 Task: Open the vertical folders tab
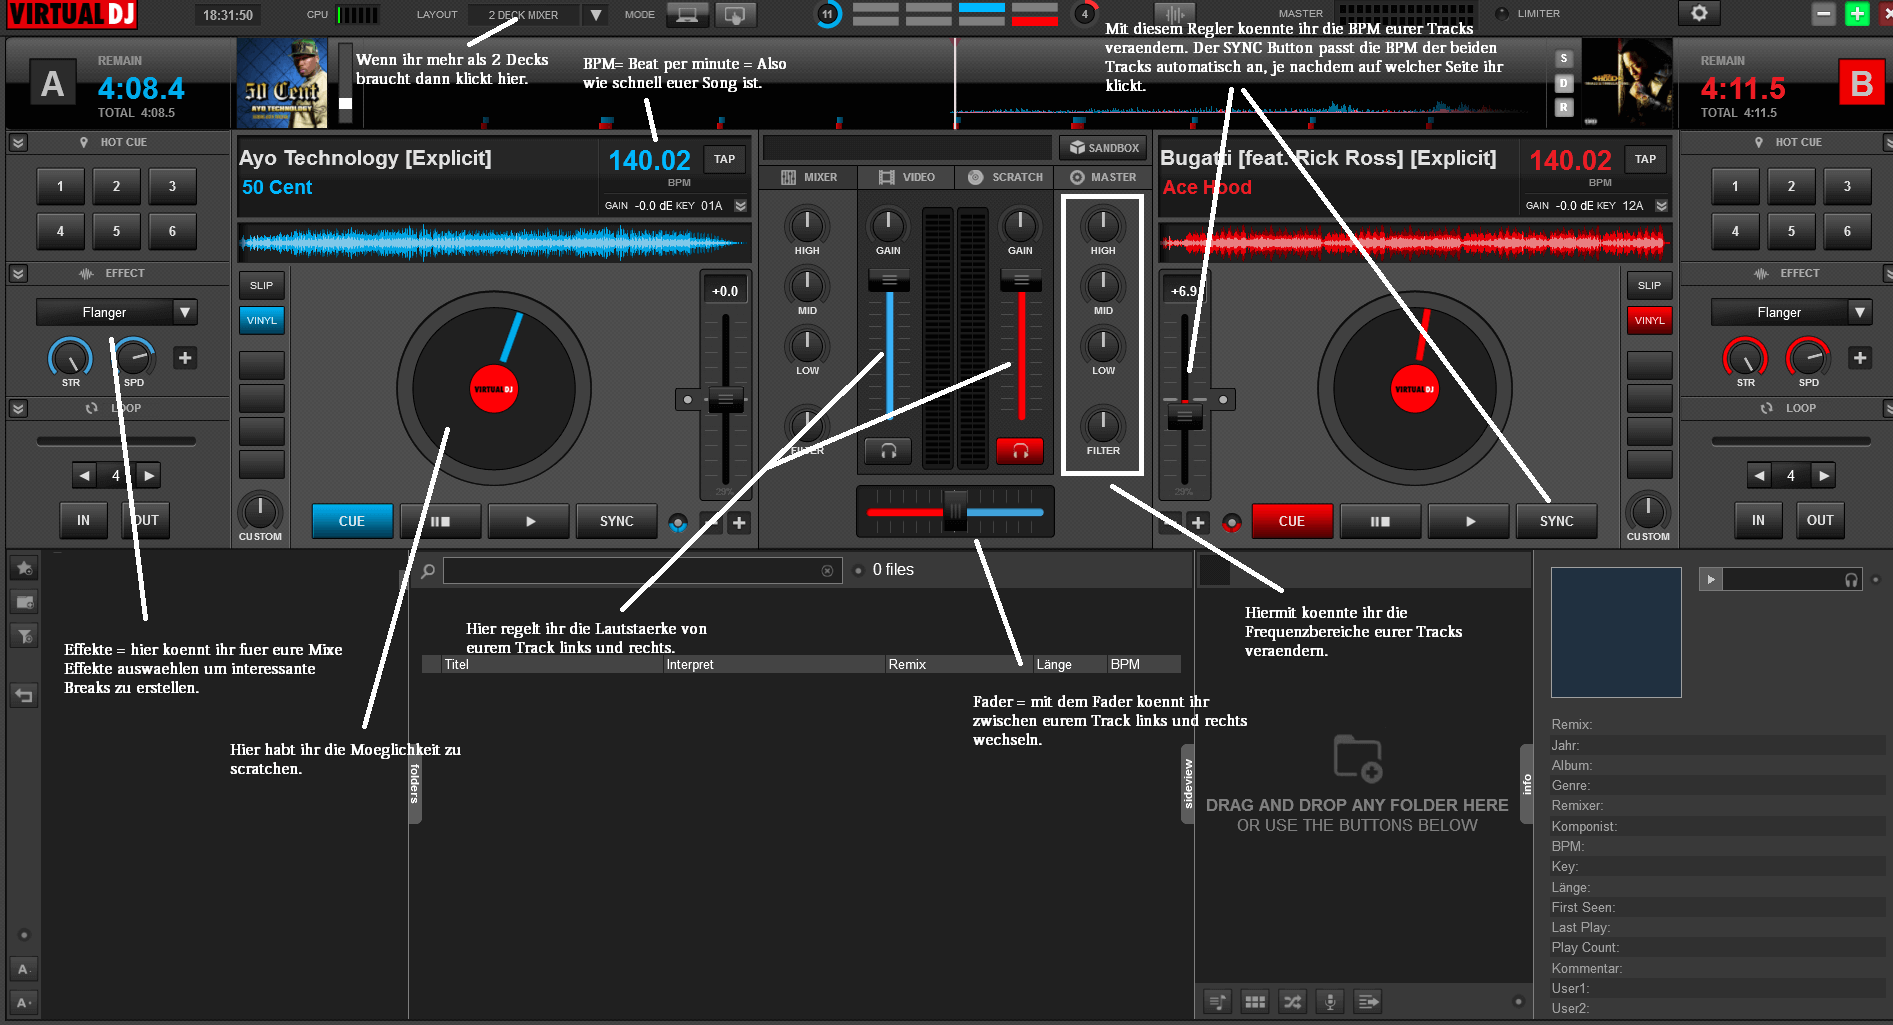tap(414, 784)
